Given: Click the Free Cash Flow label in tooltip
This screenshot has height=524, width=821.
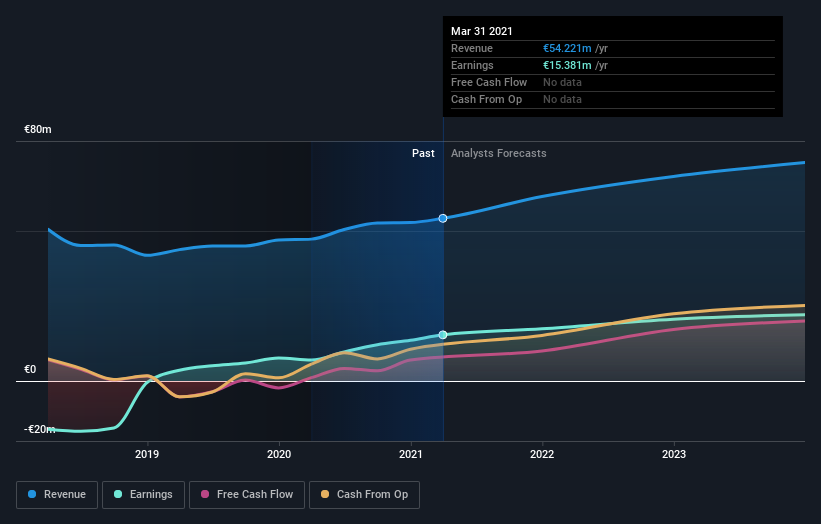Looking at the screenshot, I should click(489, 82).
